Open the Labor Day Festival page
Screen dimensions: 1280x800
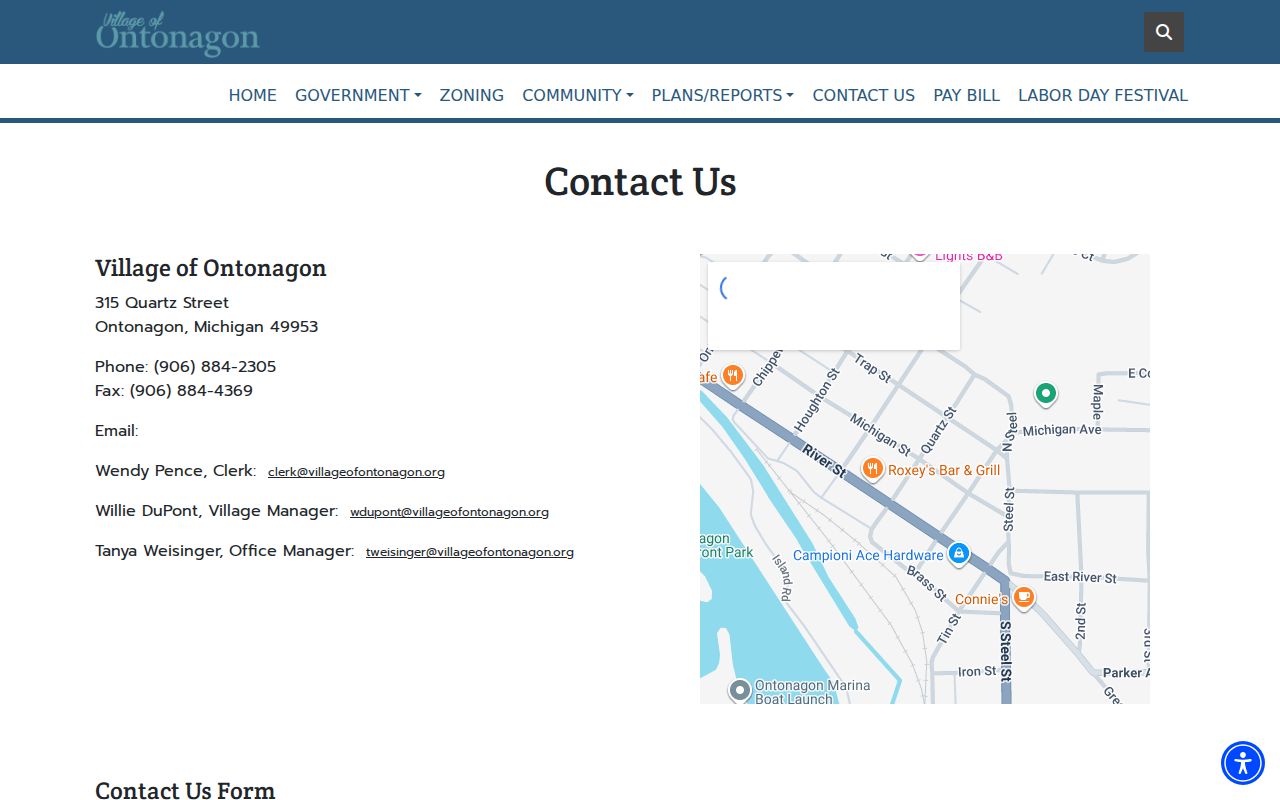(x=1103, y=95)
